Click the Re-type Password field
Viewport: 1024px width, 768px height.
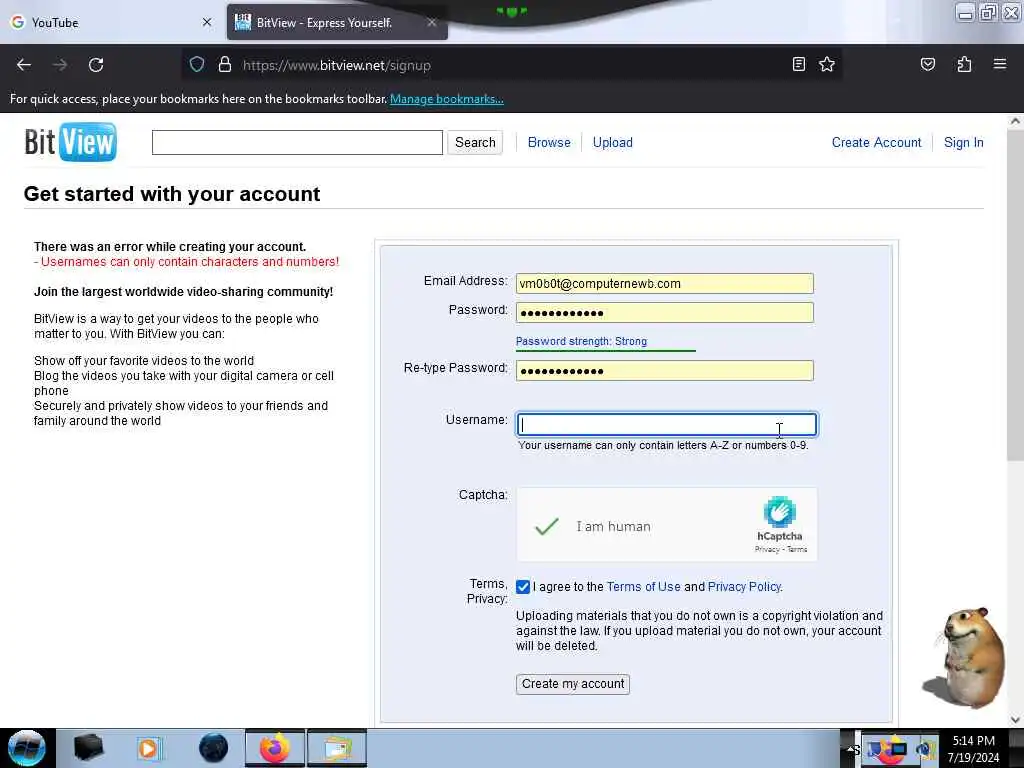pos(664,370)
